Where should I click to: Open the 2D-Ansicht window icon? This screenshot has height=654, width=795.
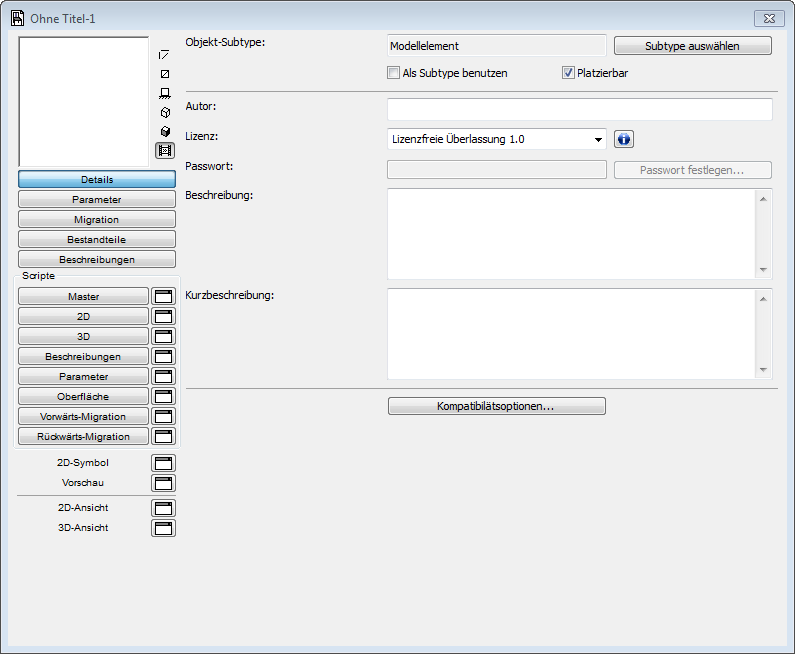(163, 508)
